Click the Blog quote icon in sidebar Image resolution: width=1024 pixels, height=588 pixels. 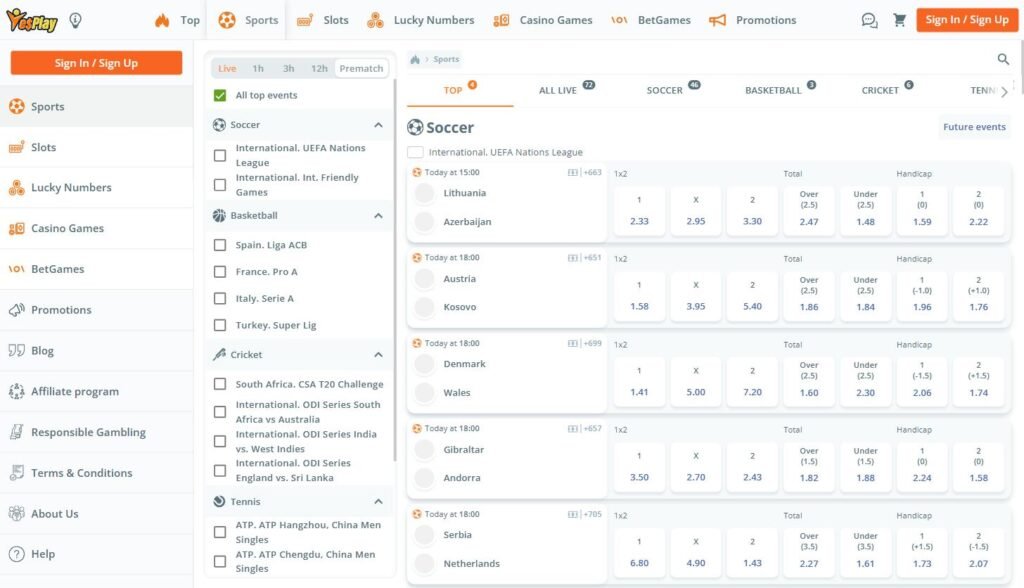(x=17, y=350)
